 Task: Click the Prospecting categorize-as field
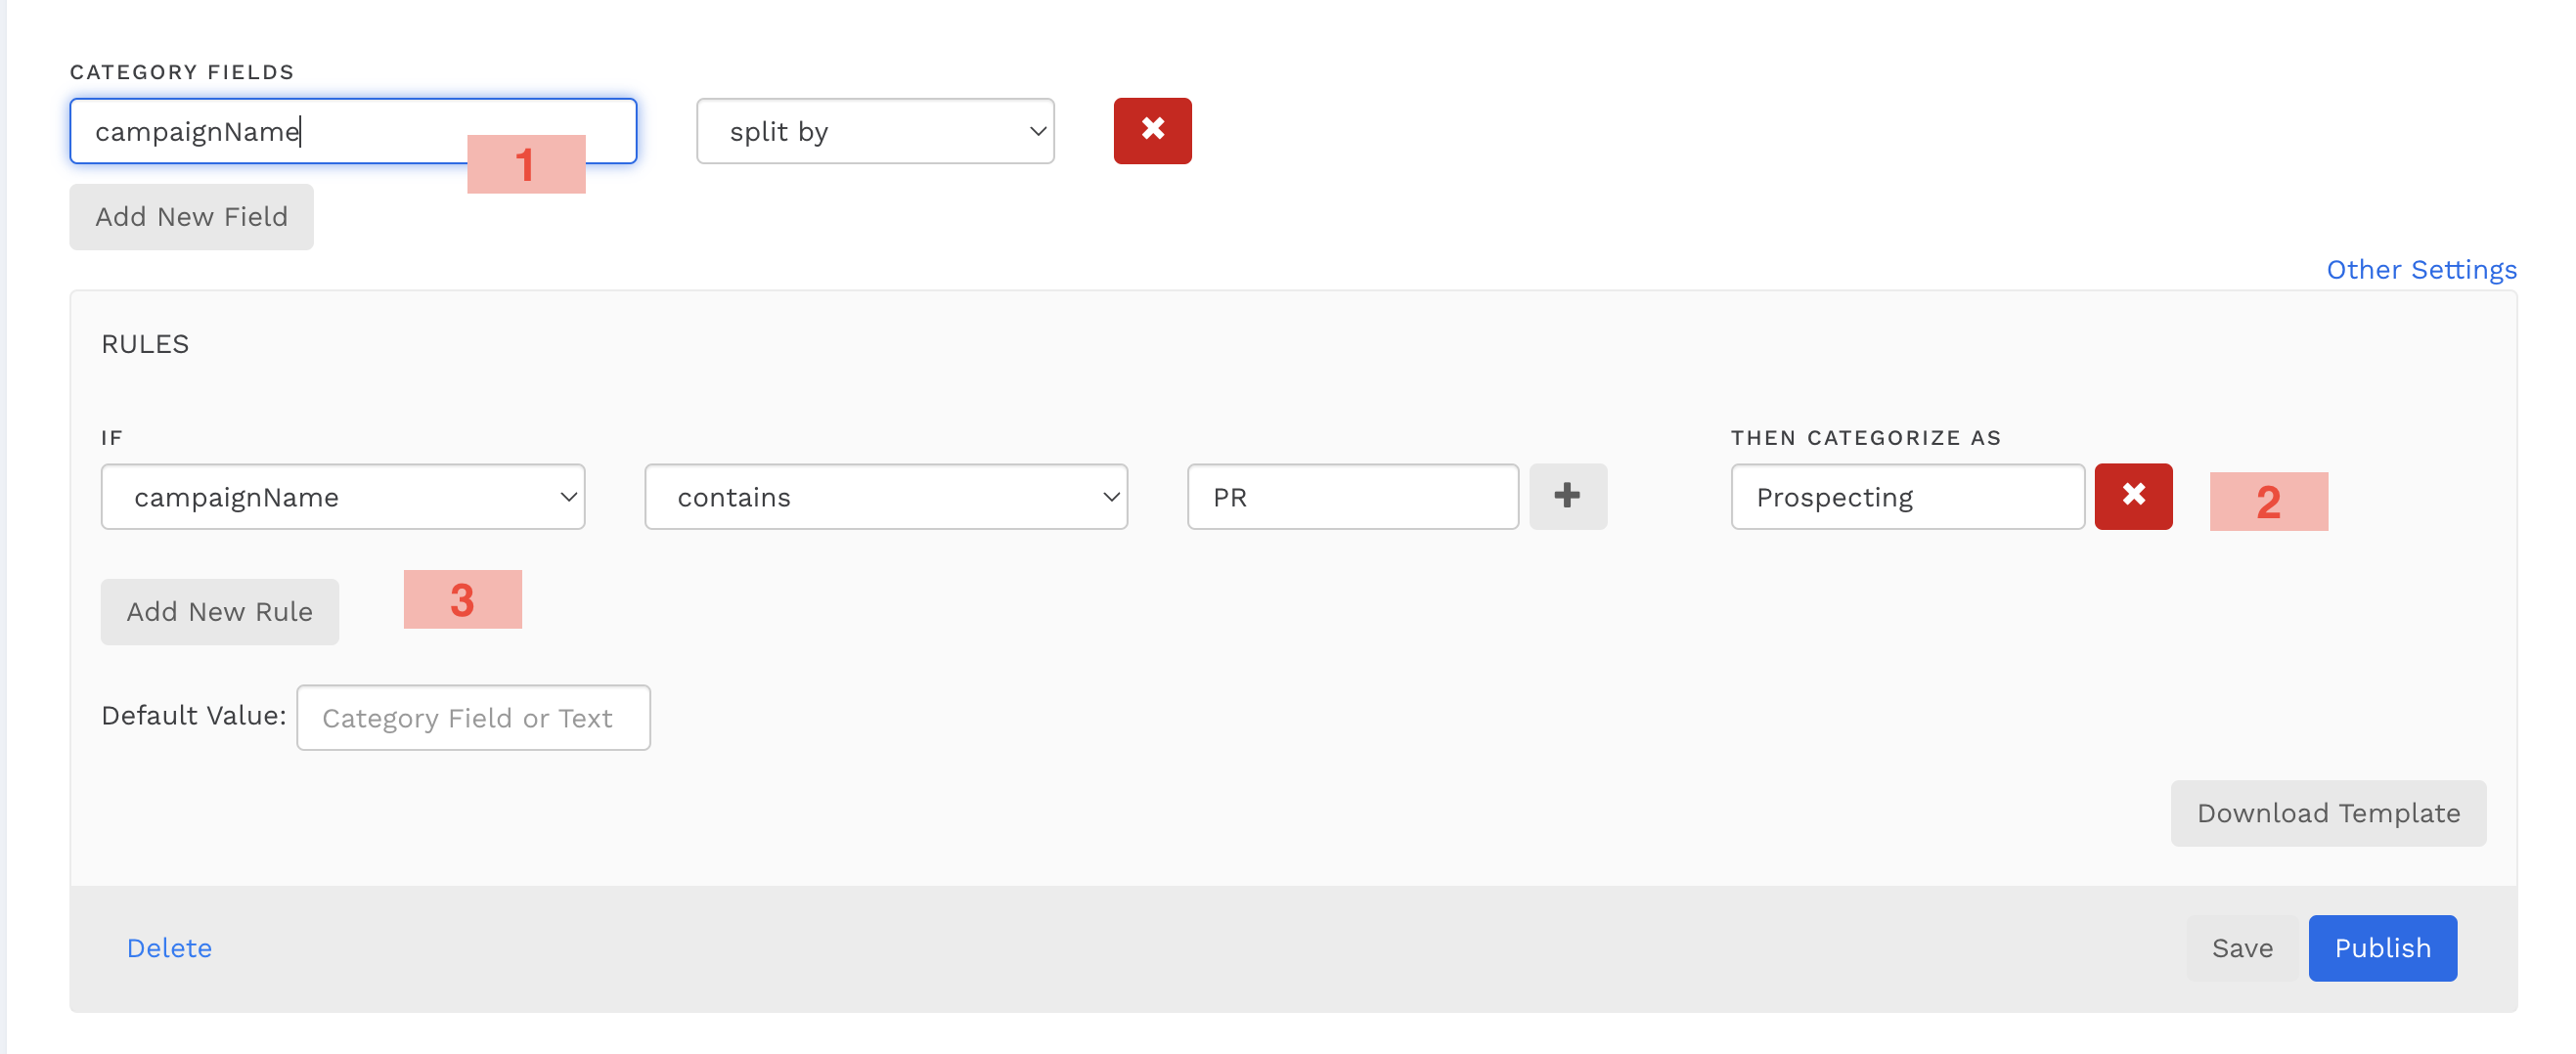coord(1906,495)
